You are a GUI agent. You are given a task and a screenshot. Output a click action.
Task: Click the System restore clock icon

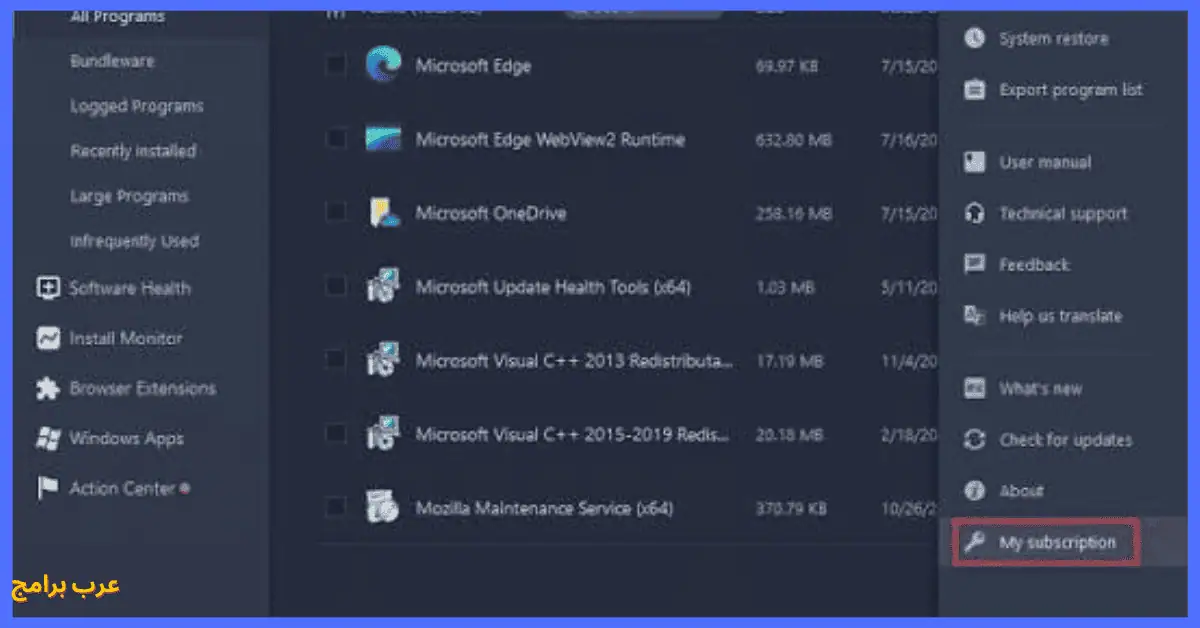click(974, 38)
